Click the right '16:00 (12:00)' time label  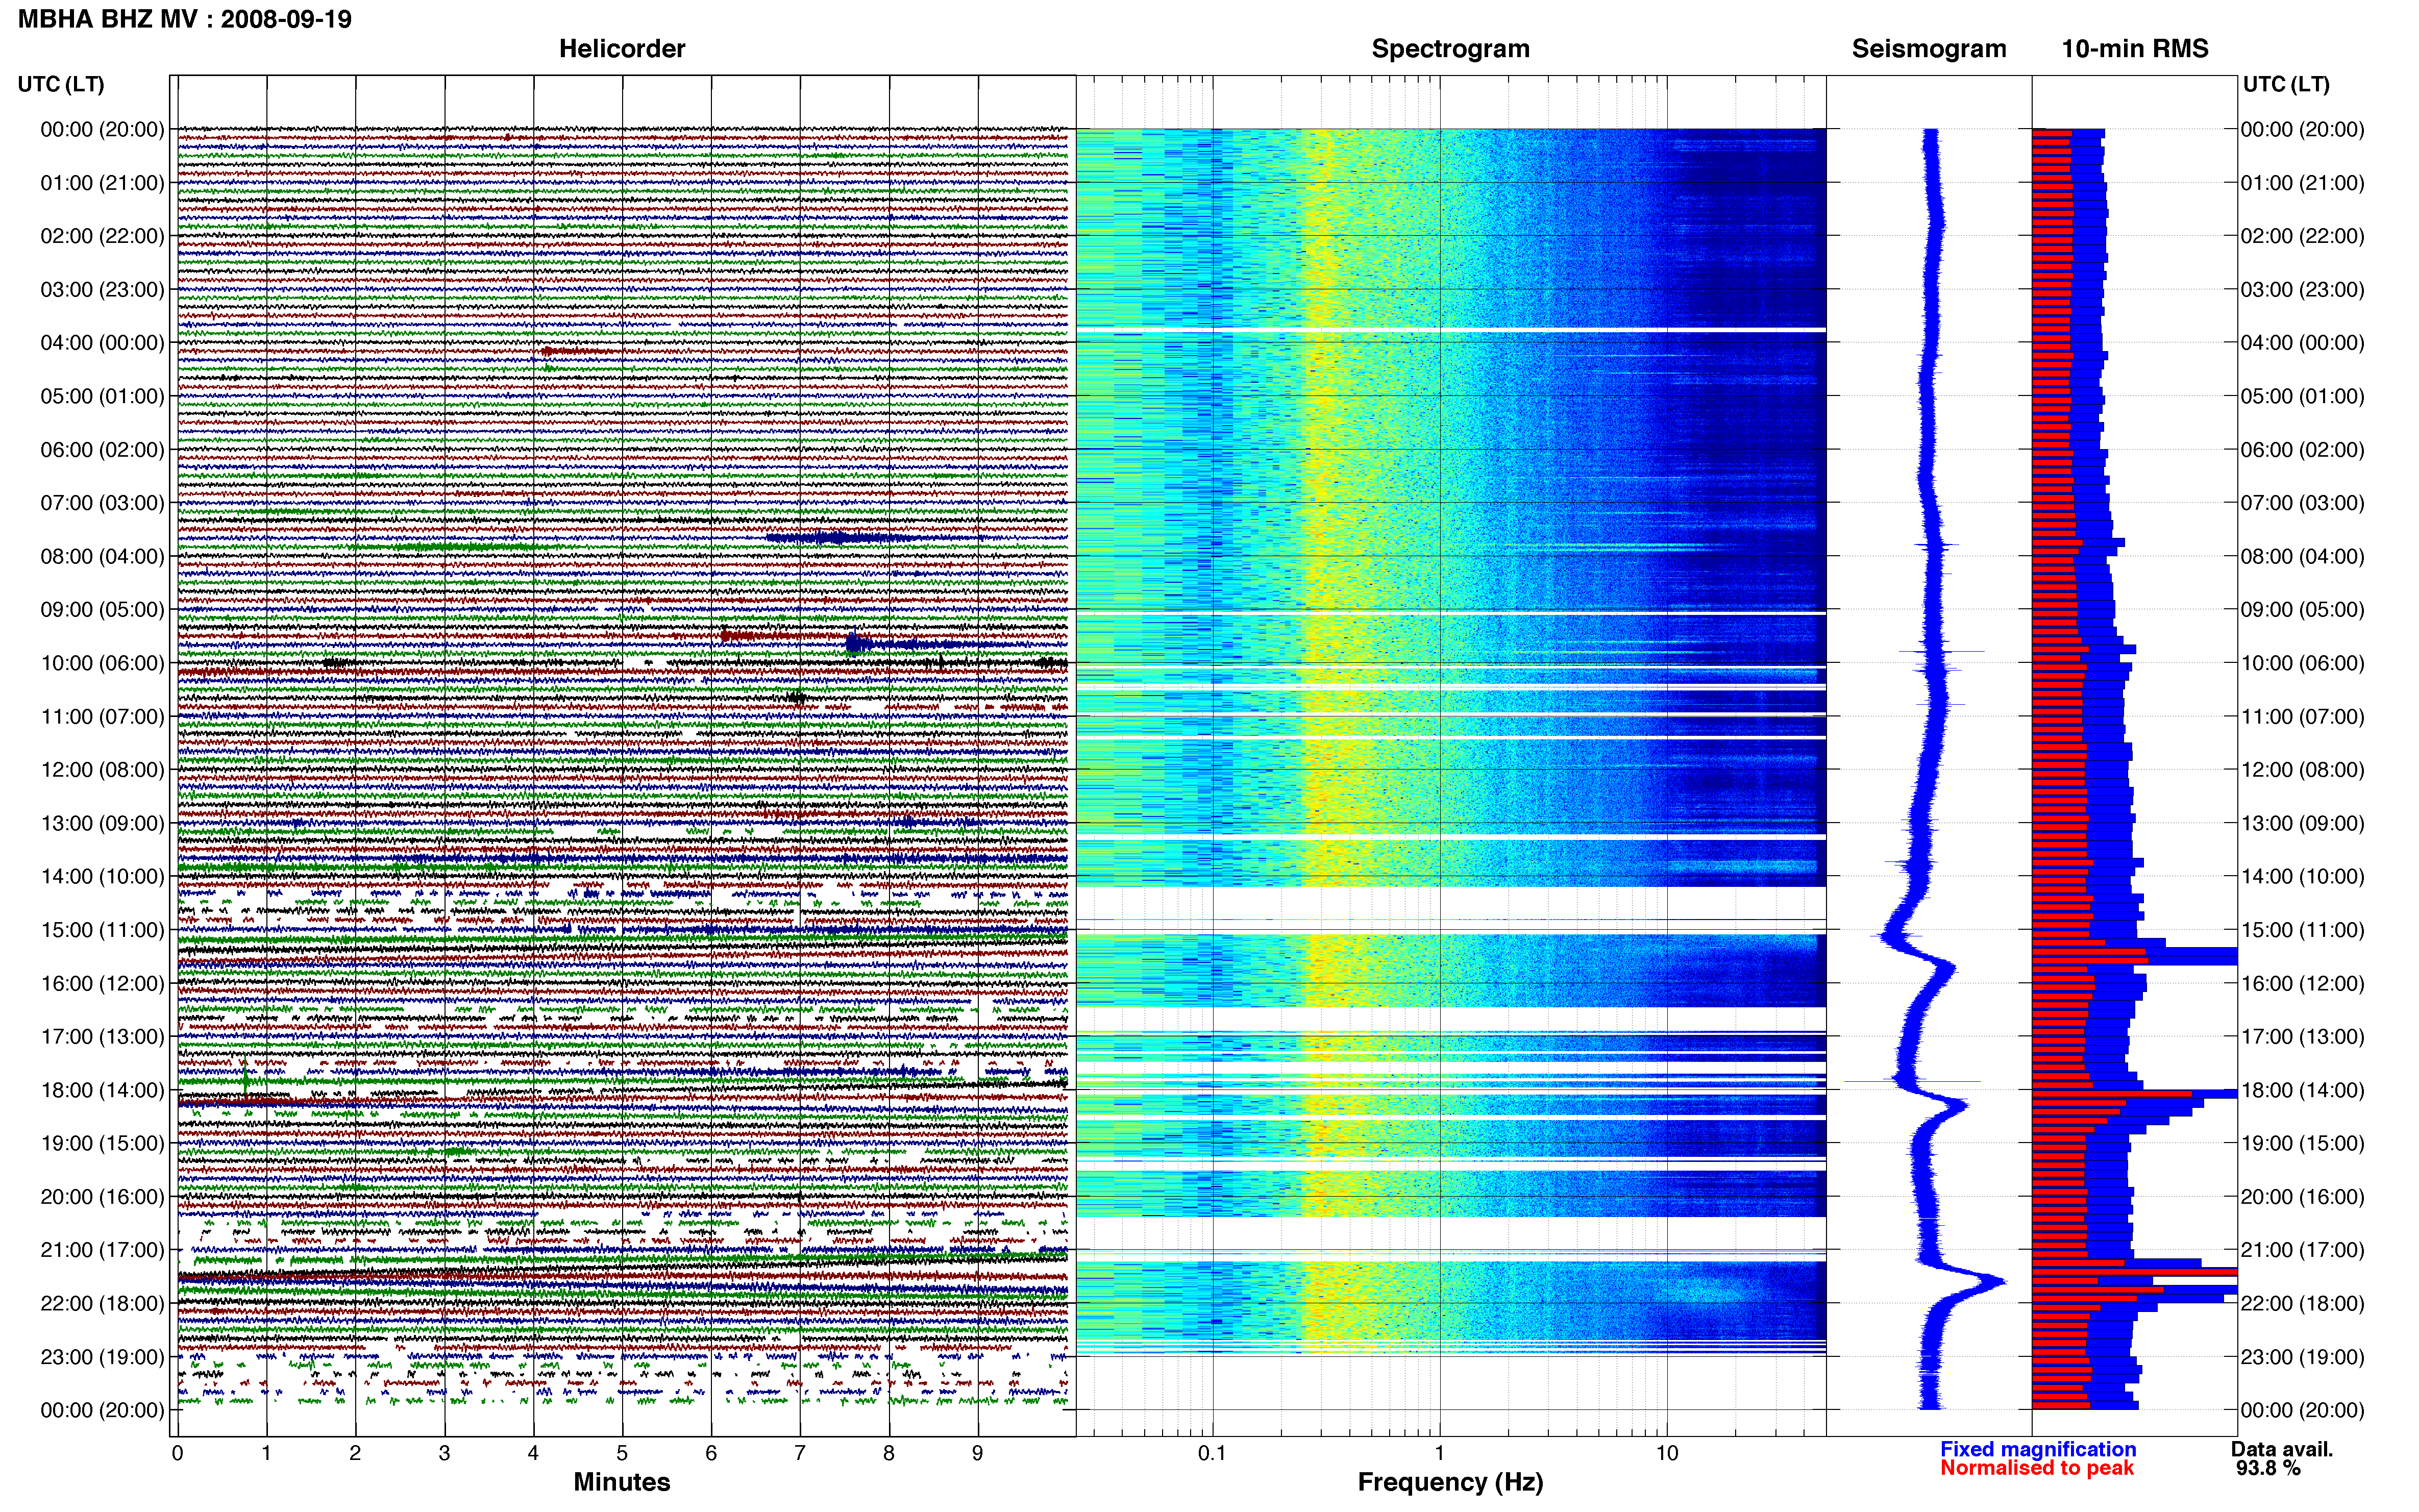pyautogui.click(x=2302, y=983)
